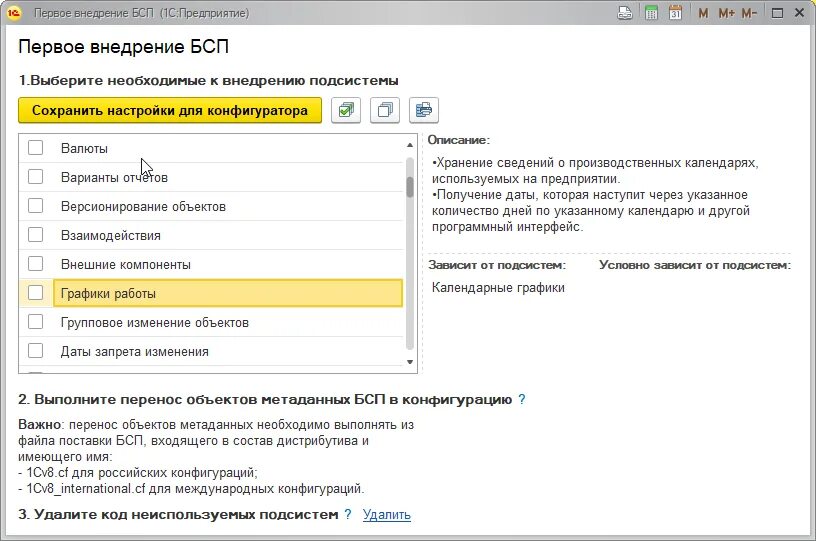The height and width of the screenshot is (541, 816).
Task: Click the M+ memory add button
Action: pos(726,13)
